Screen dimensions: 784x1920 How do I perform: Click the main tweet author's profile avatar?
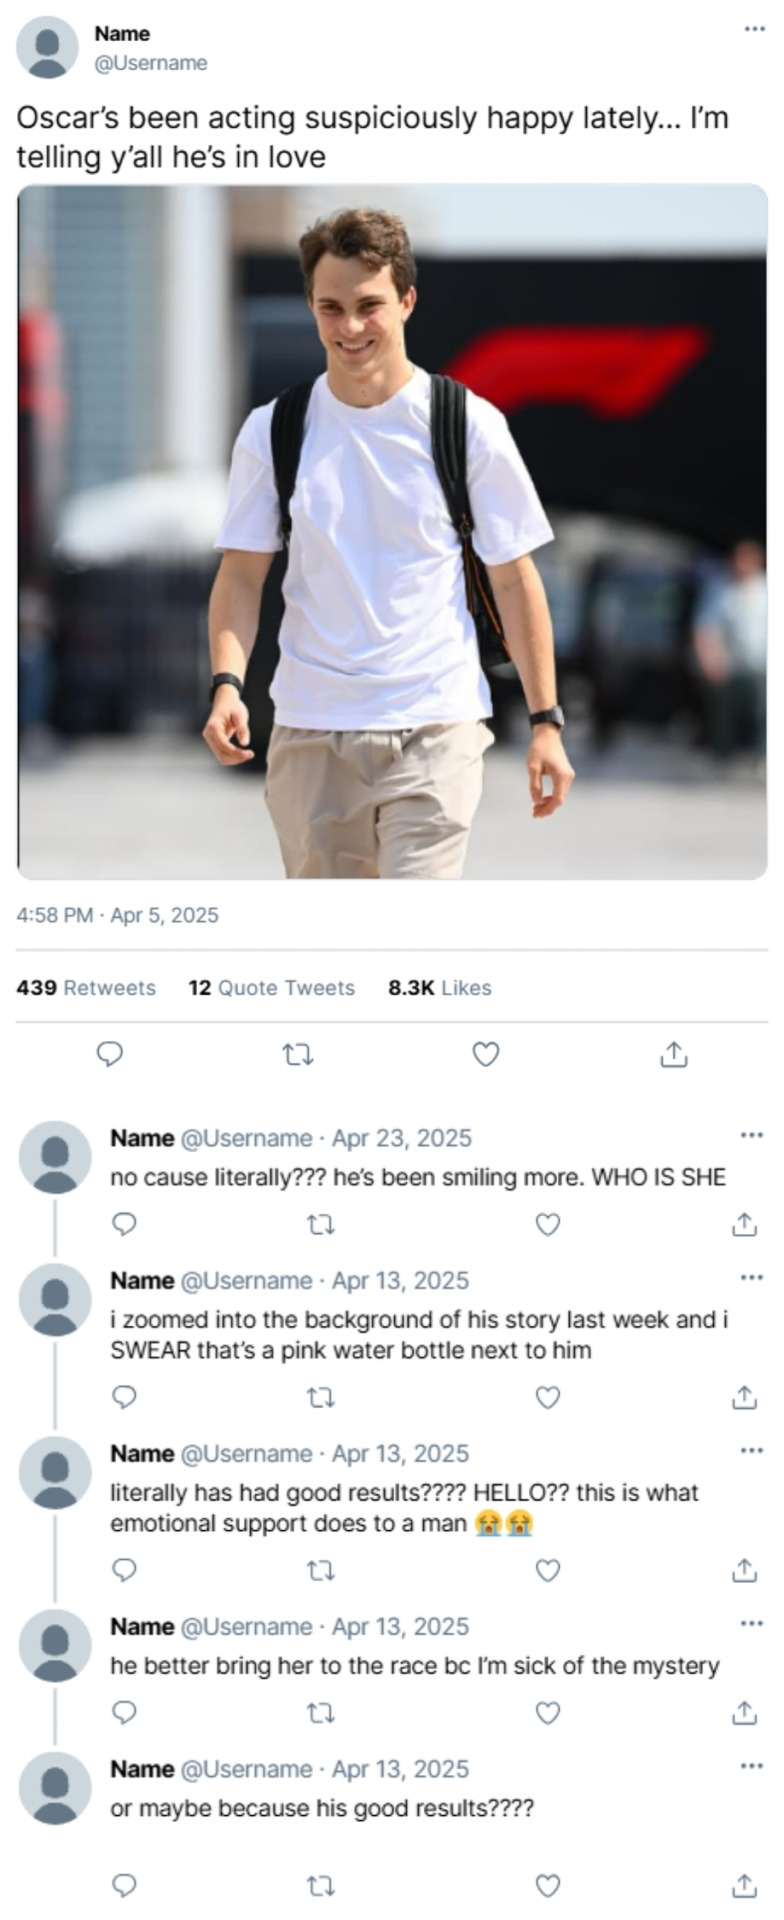tap(47, 47)
